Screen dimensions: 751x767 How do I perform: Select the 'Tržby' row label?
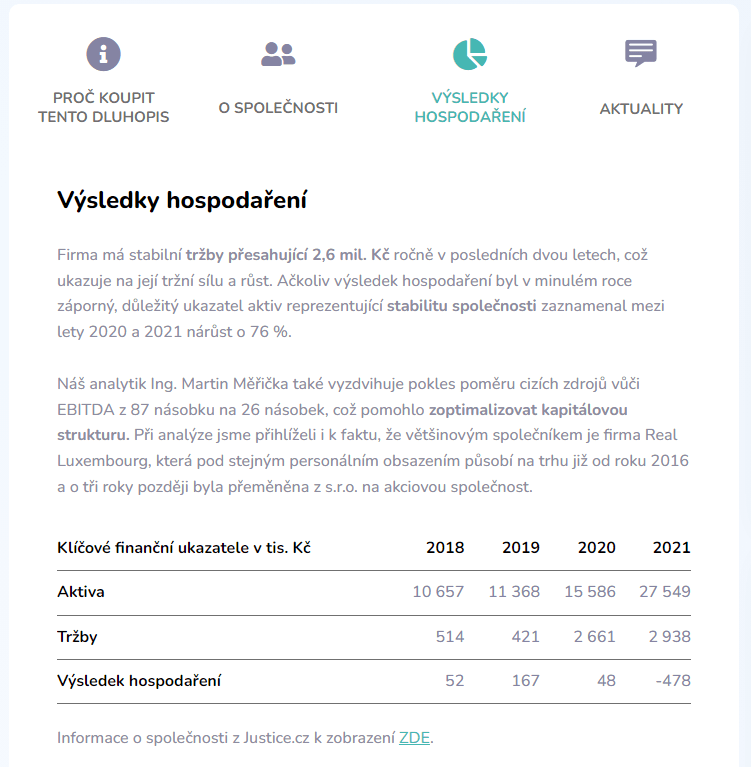tap(77, 637)
